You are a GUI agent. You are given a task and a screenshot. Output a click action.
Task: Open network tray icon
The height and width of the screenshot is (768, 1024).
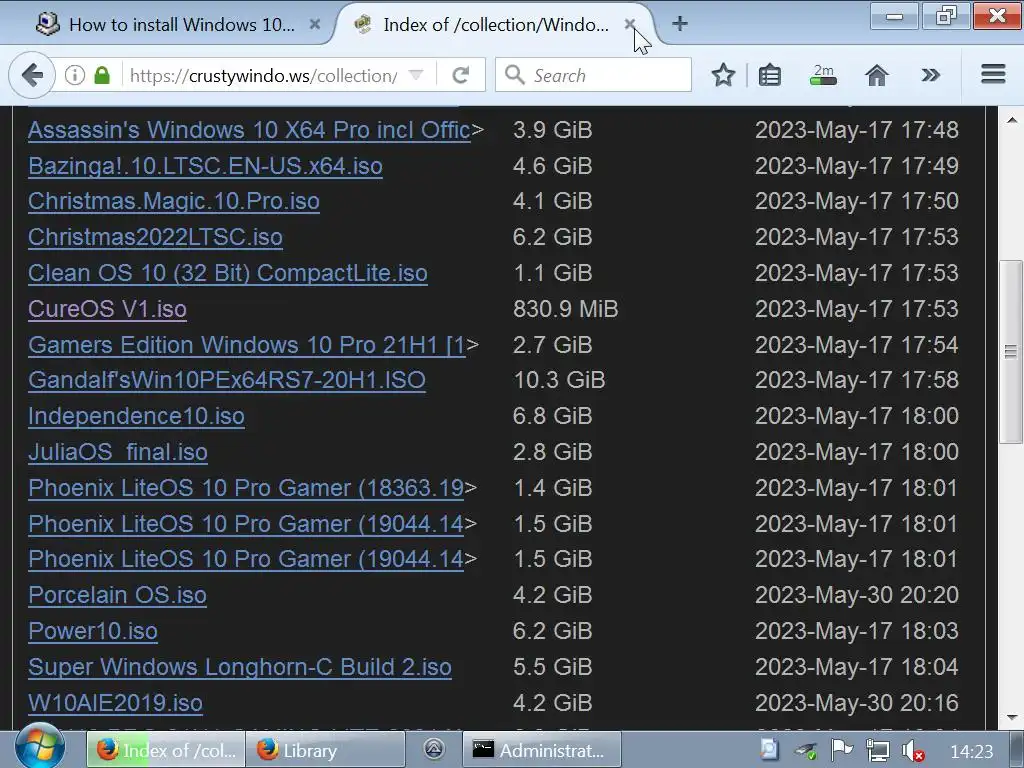click(877, 750)
